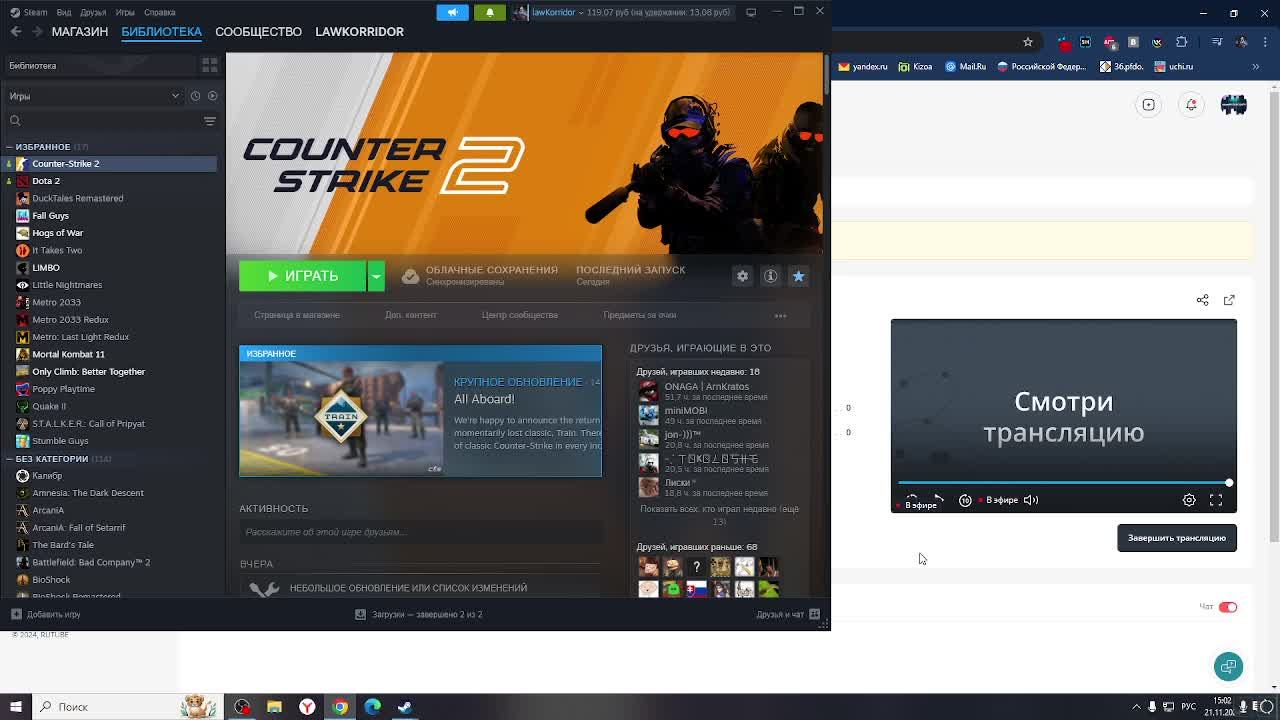This screenshot has height=720, width=1280.
Task: Click stream progress bar handle
Action: 1229,483
